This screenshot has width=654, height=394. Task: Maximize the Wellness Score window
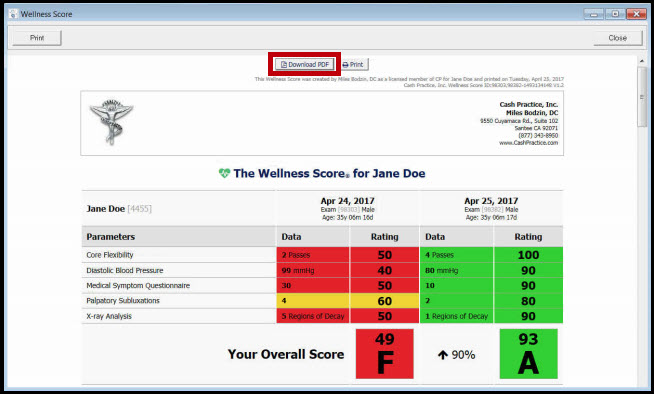coord(615,14)
